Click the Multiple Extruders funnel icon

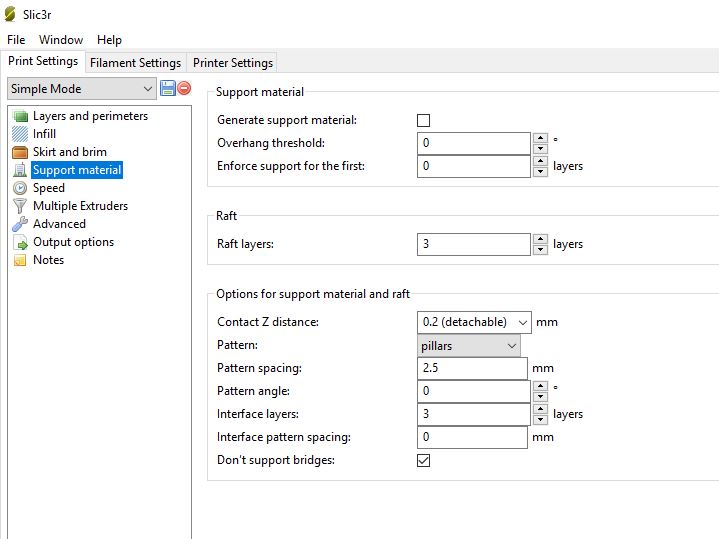point(20,206)
